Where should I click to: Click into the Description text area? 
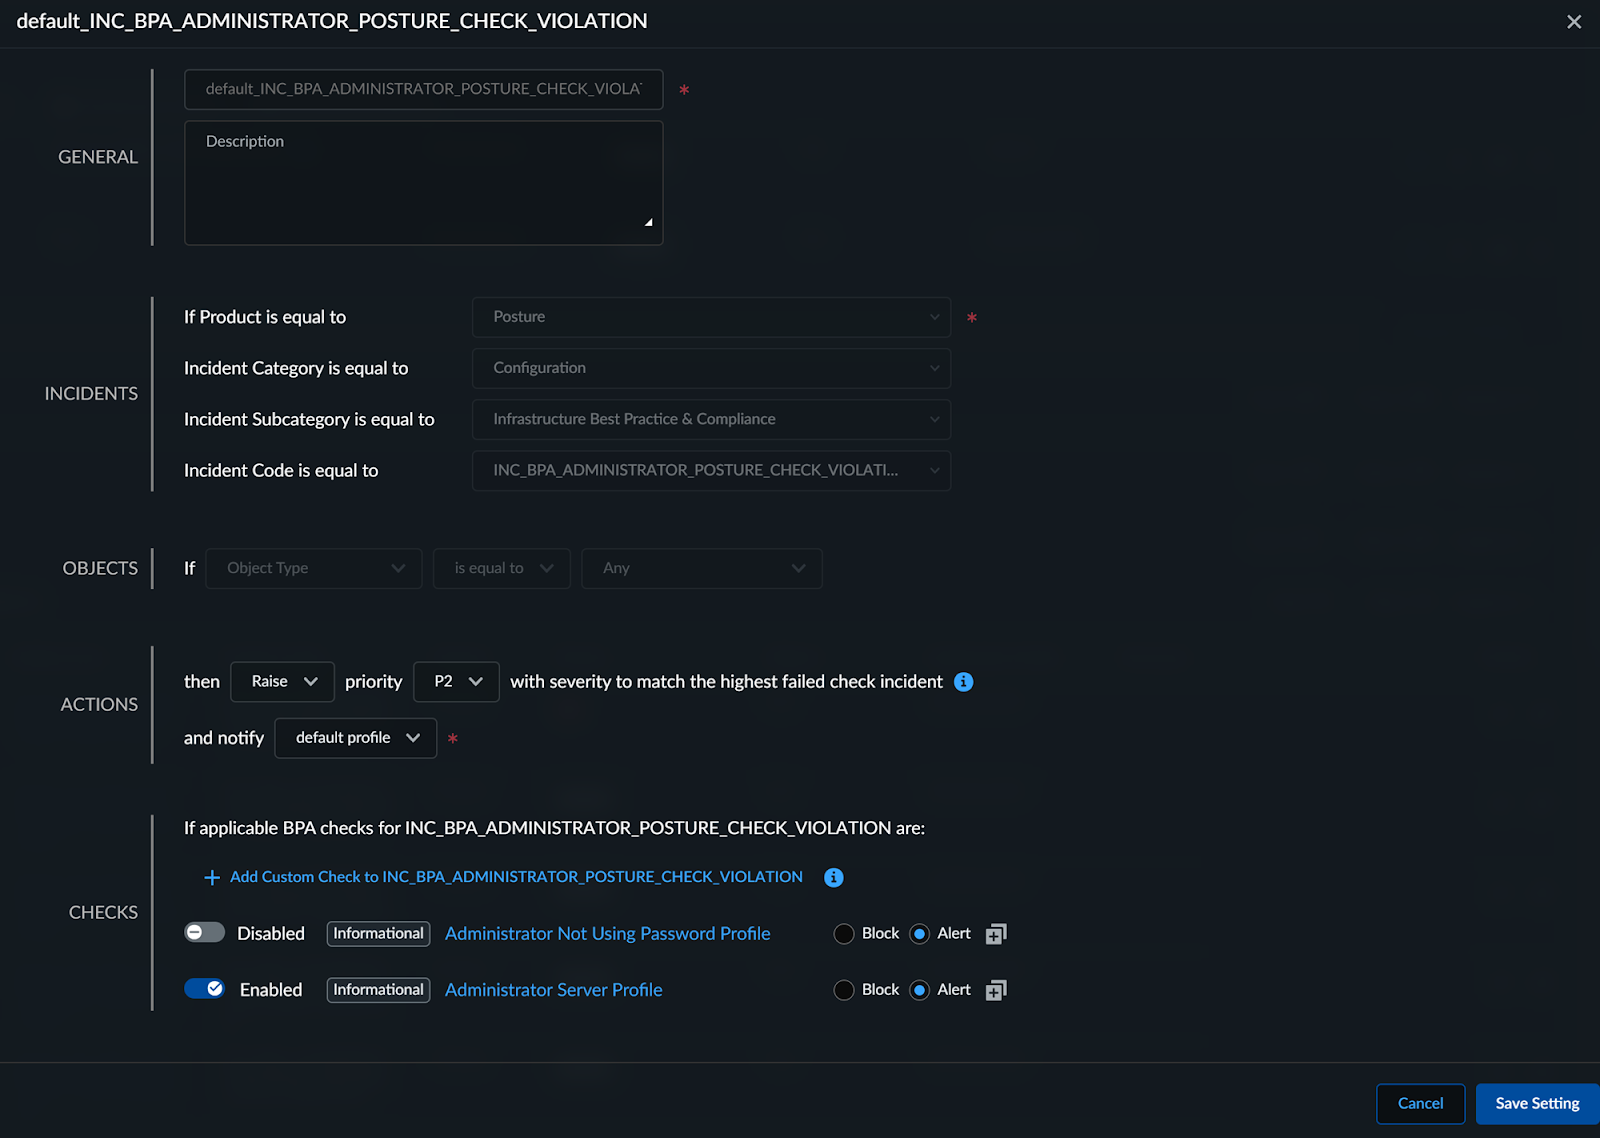pyautogui.click(x=423, y=183)
